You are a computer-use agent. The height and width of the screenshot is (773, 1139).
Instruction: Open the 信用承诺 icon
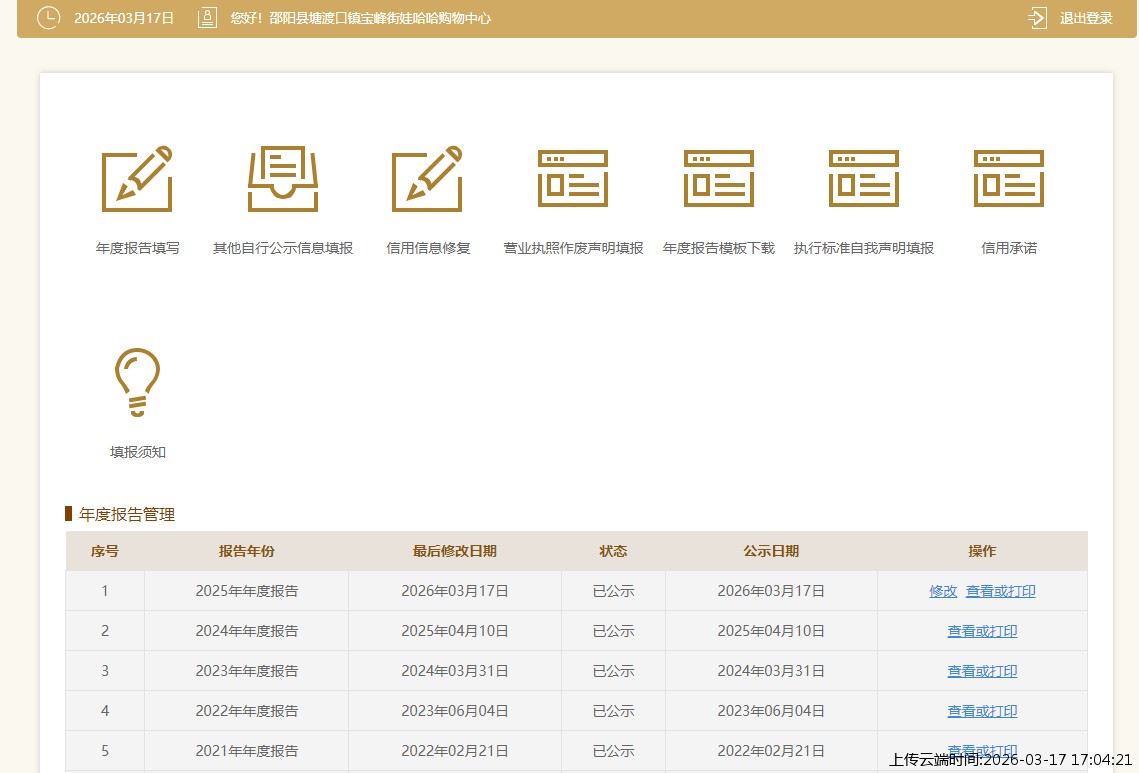point(1008,179)
